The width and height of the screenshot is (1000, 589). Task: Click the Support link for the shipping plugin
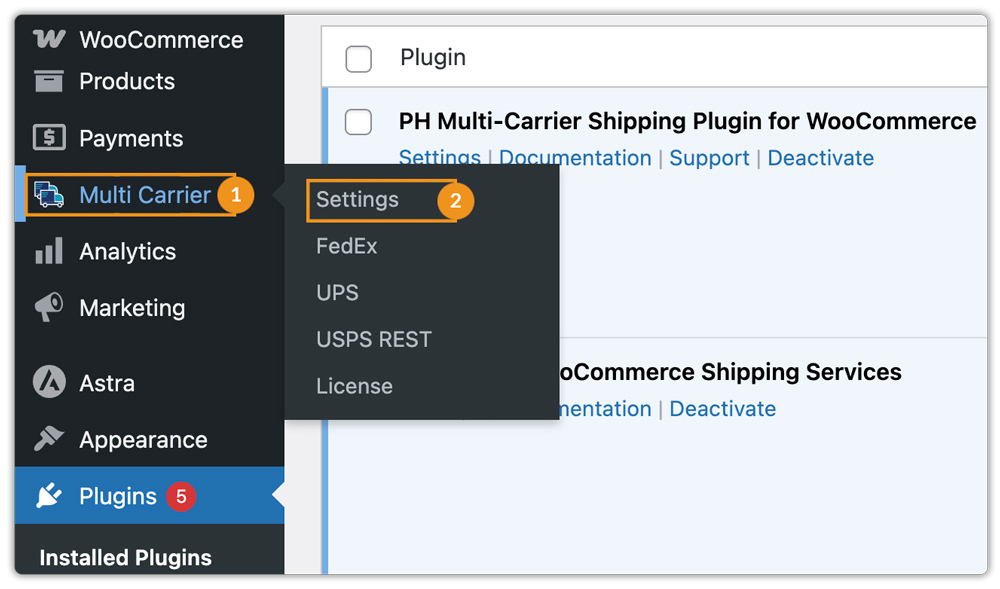tap(710, 158)
